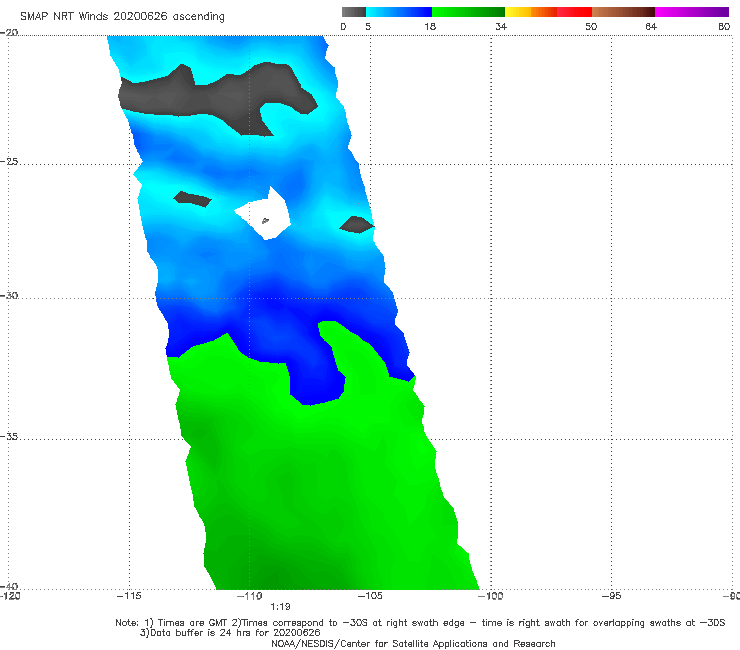The image size is (740, 650).
Task: Click the yellow-orange segment of the color bar
Action: click(x=530, y=12)
